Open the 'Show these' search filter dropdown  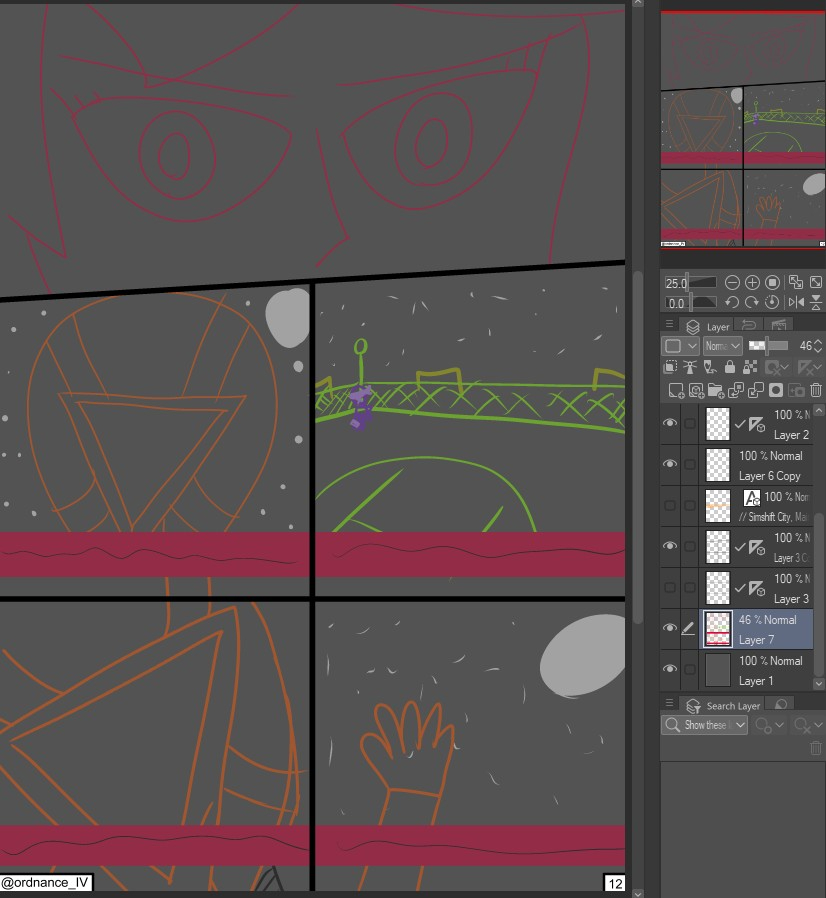[705, 725]
